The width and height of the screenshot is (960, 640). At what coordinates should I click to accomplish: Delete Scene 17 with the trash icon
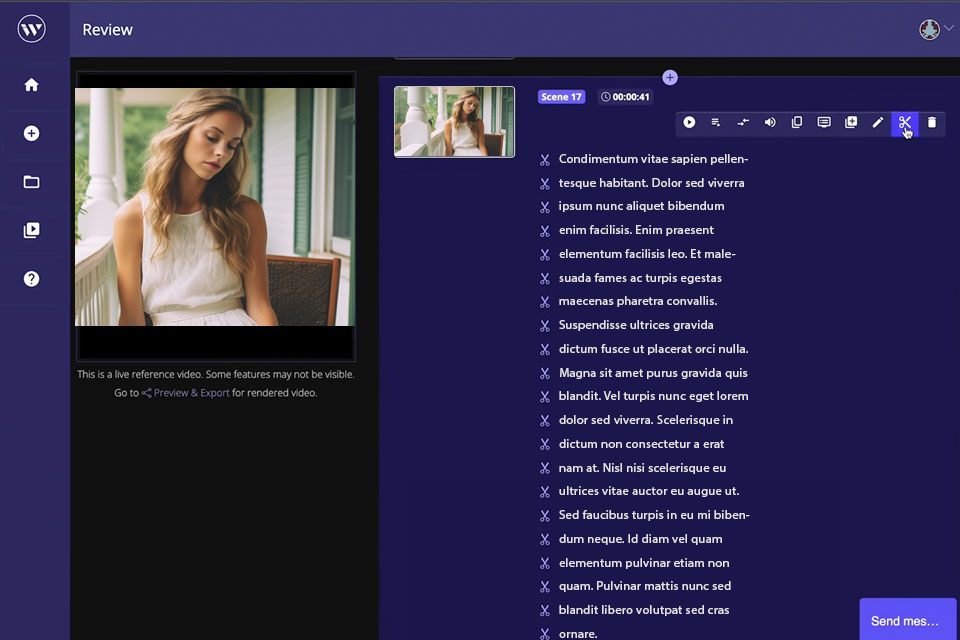[x=932, y=122]
